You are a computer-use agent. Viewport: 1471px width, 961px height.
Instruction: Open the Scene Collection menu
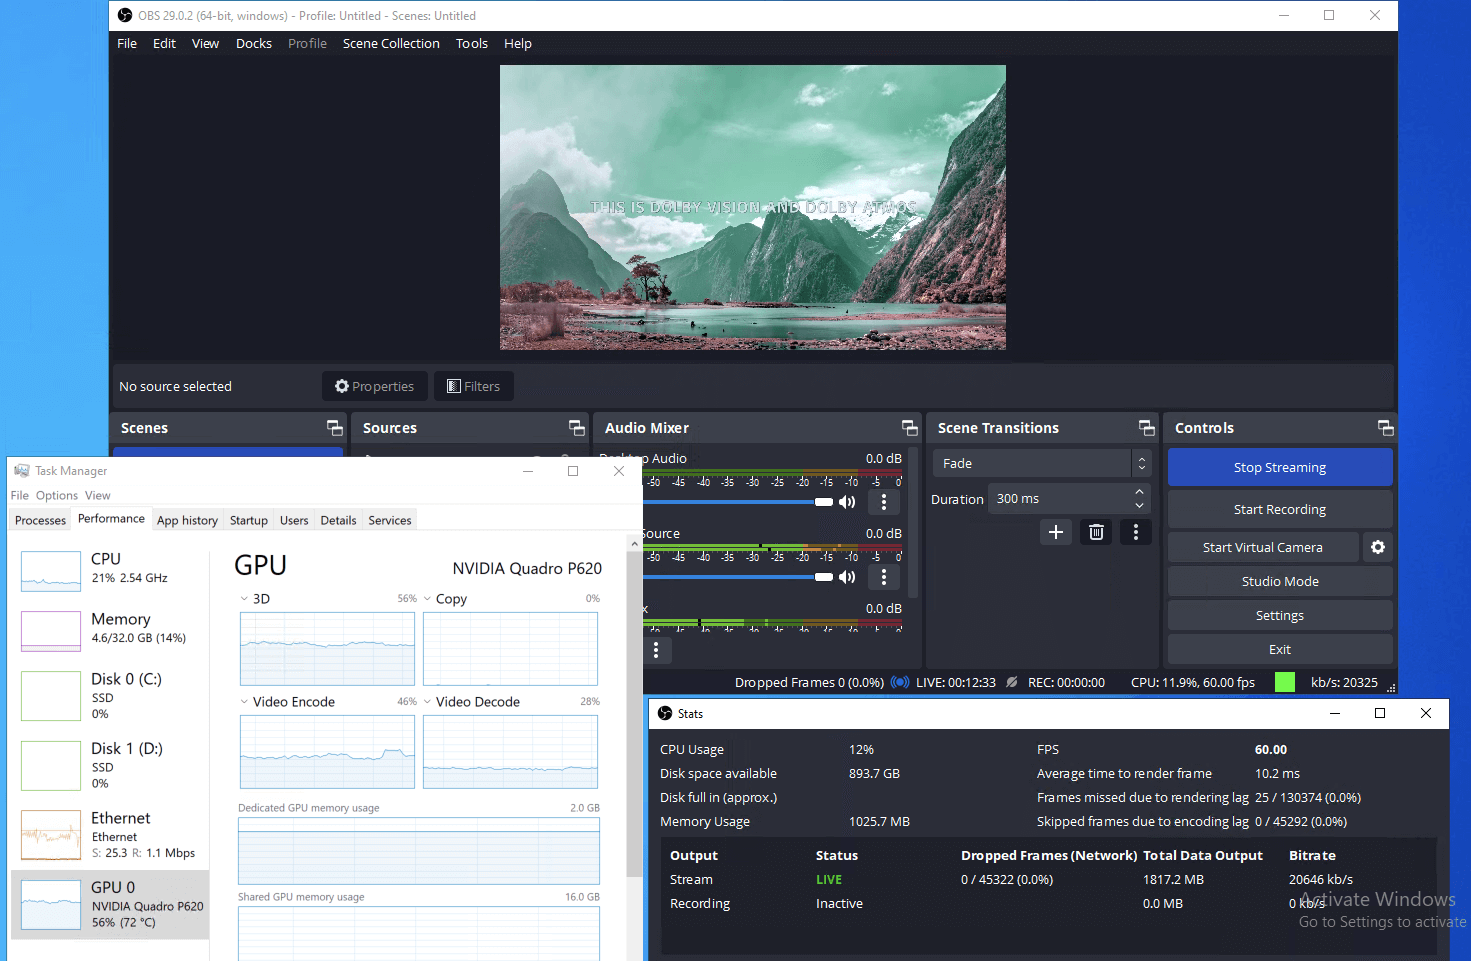tap(390, 43)
